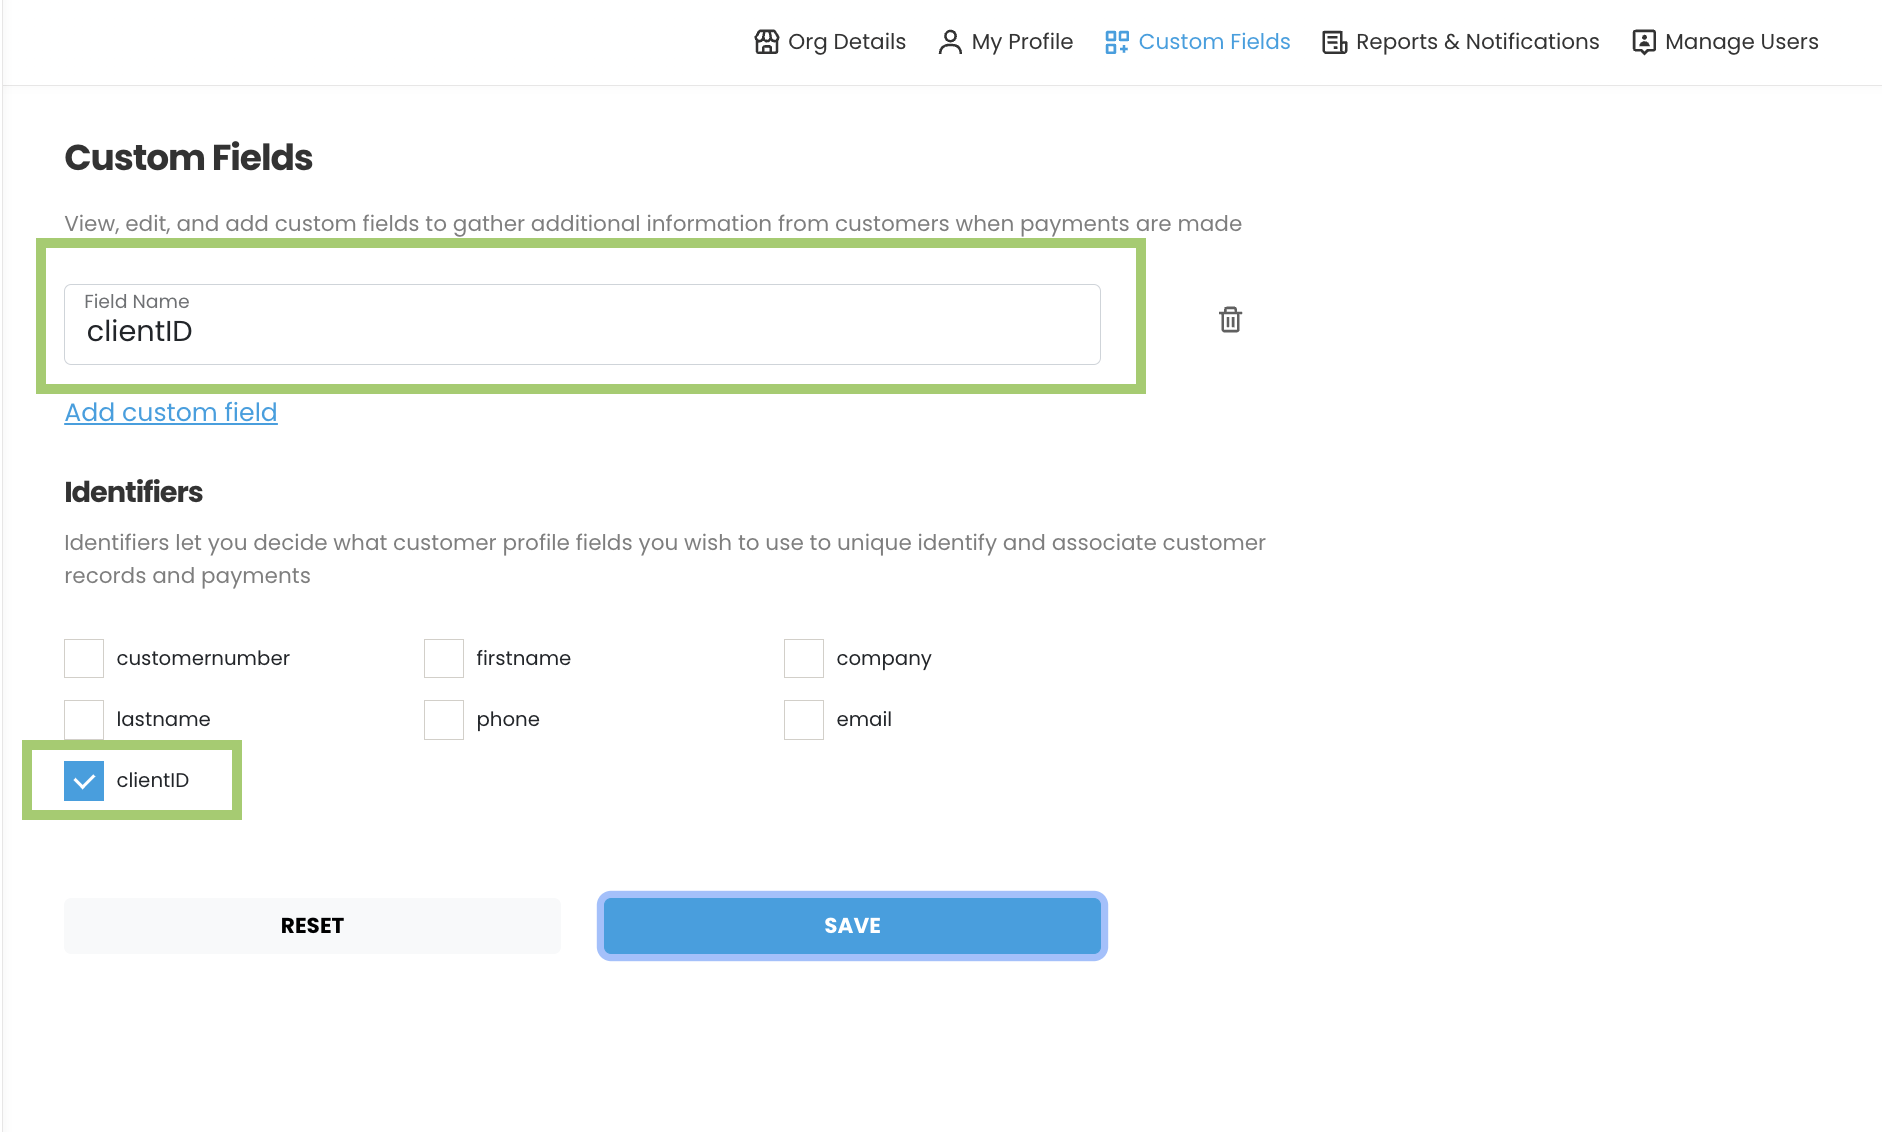The width and height of the screenshot is (1882, 1132).
Task: Enable the lastname checkbox
Action: (84, 719)
